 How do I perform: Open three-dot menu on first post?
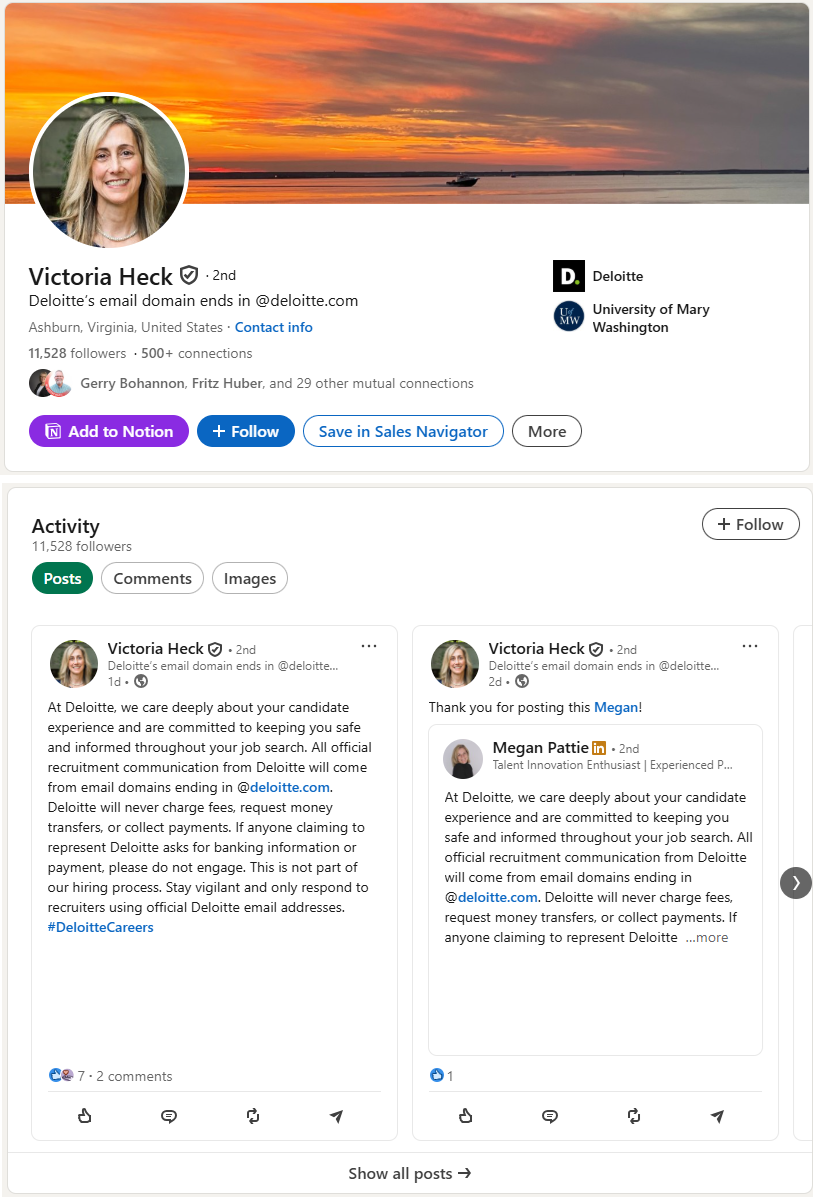point(369,646)
